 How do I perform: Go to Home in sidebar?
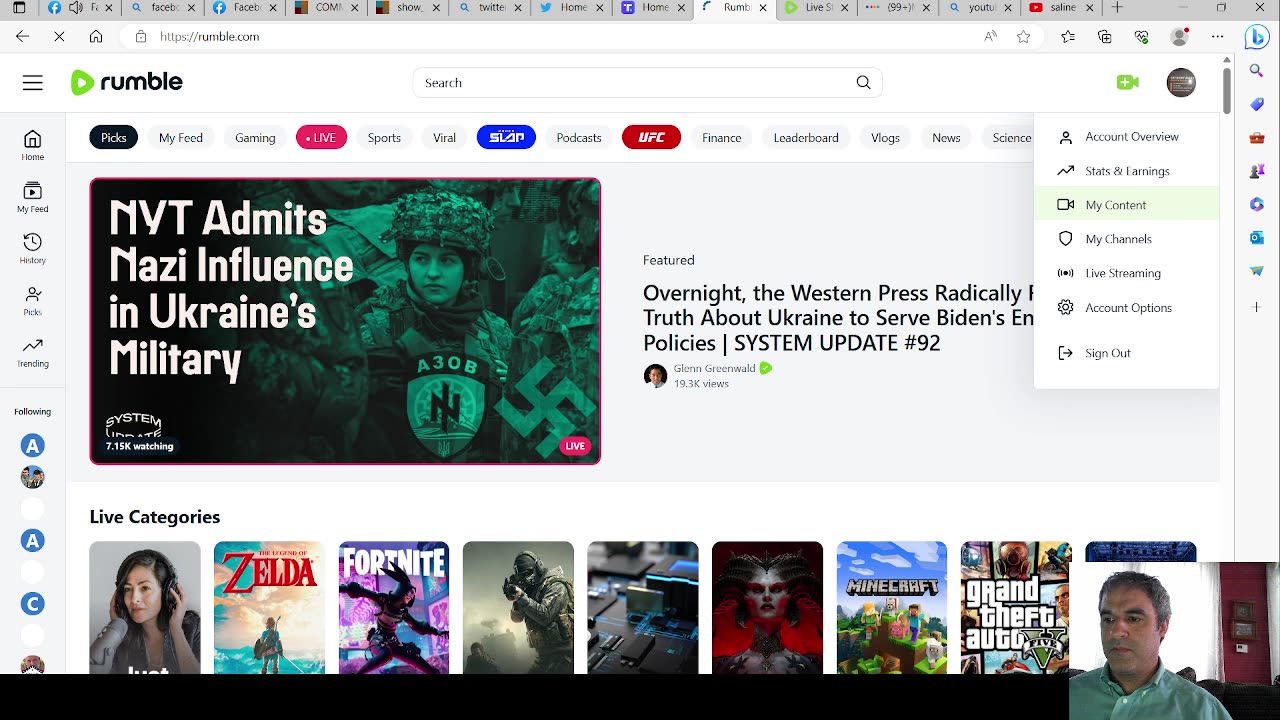point(33,145)
